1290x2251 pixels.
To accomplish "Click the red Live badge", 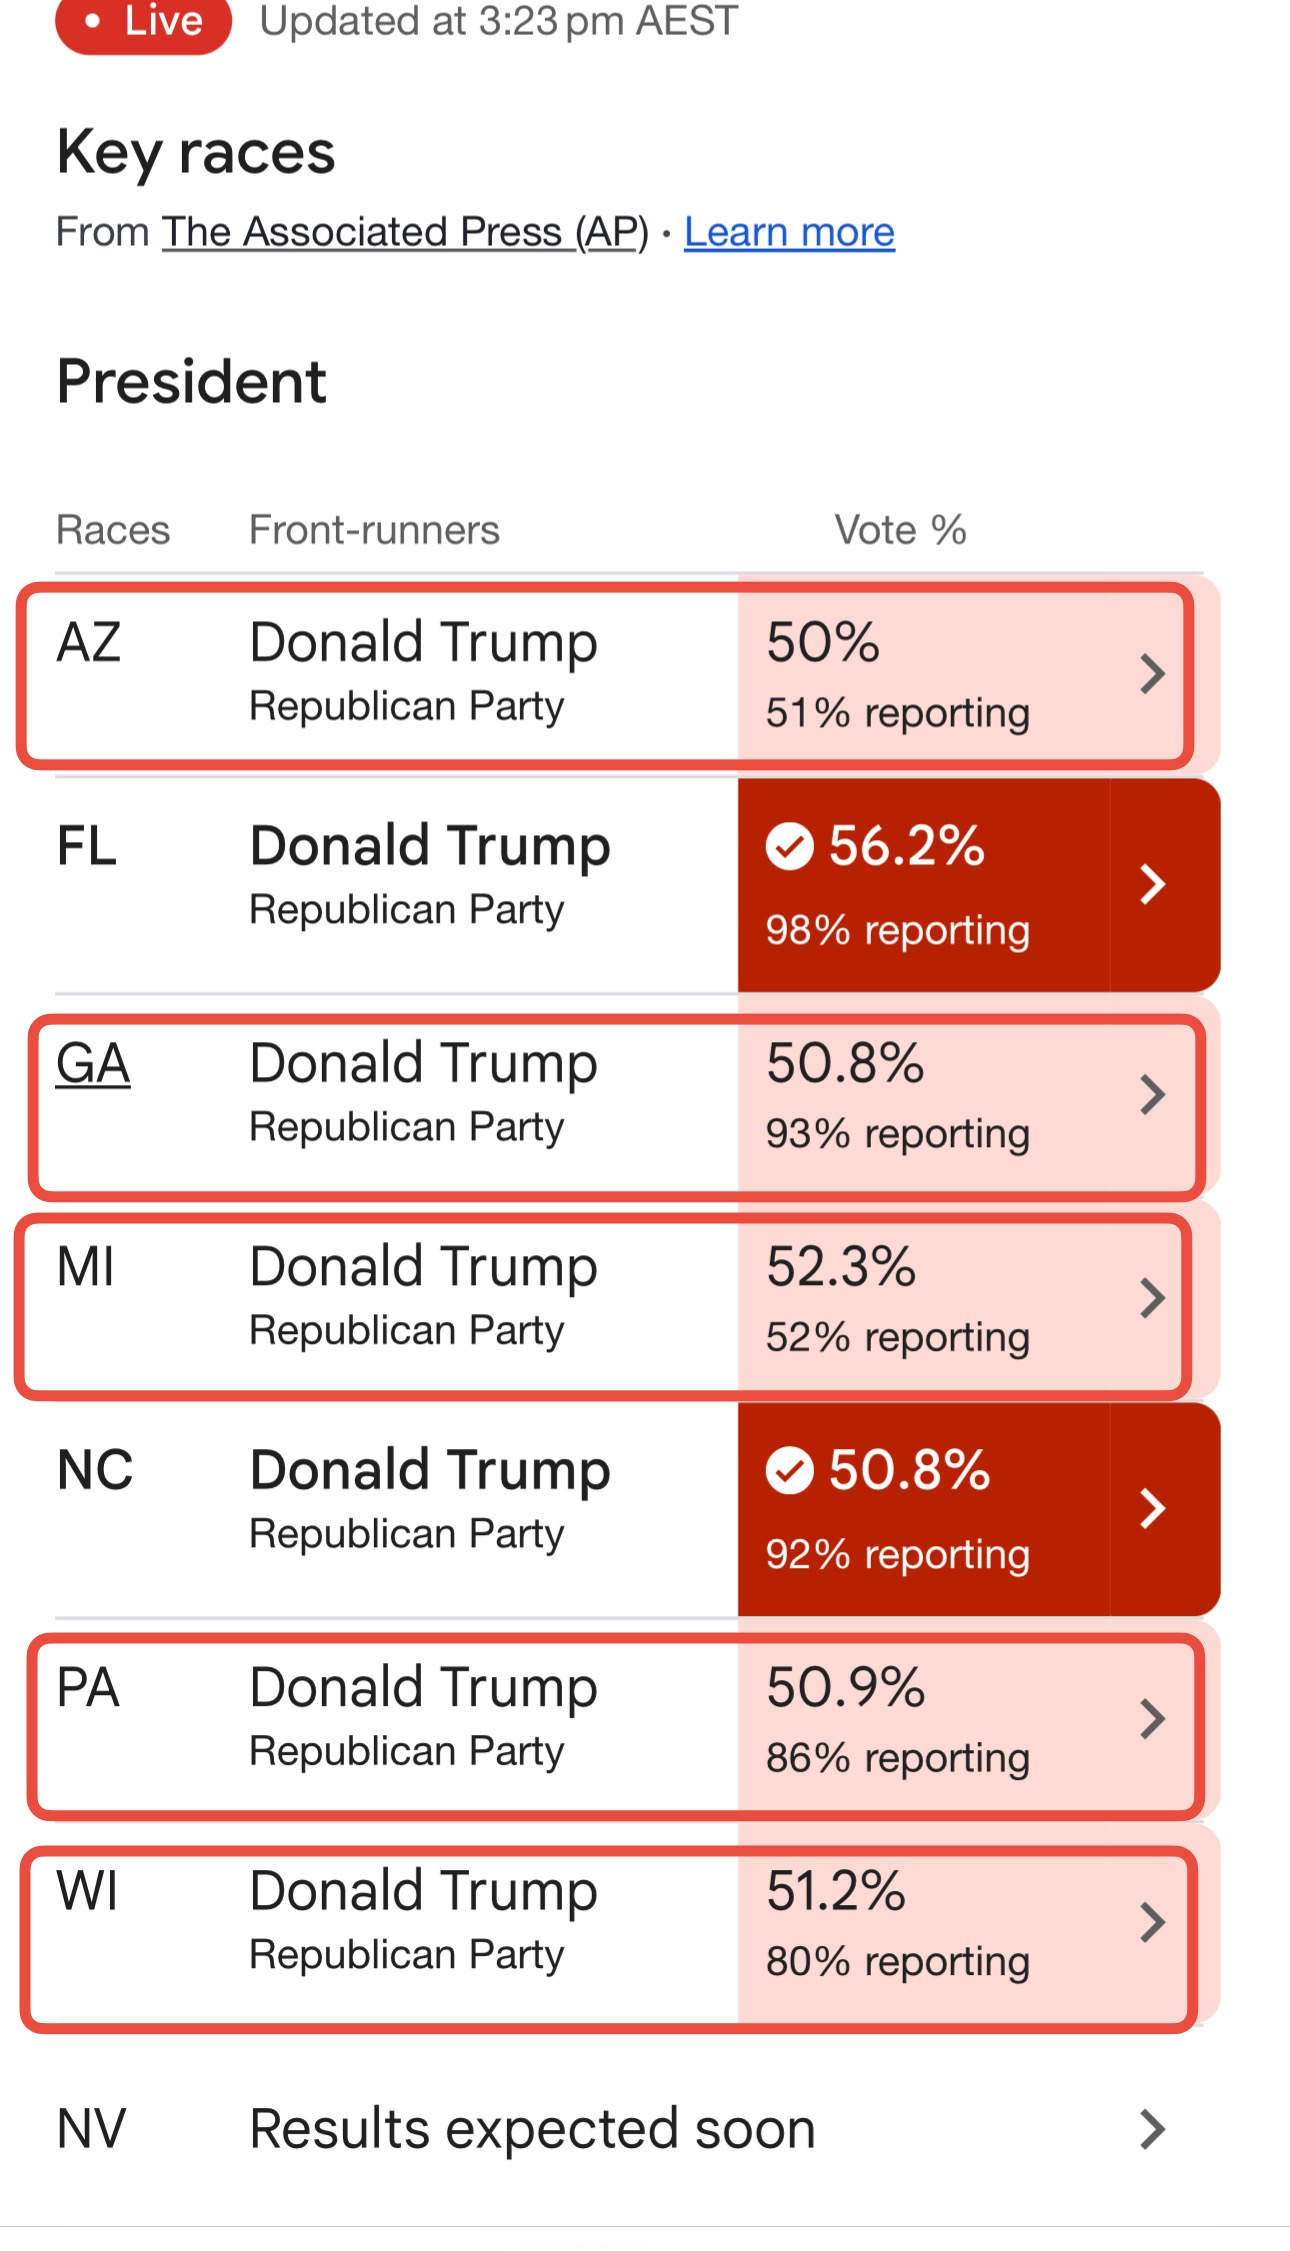I will (x=144, y=22).
